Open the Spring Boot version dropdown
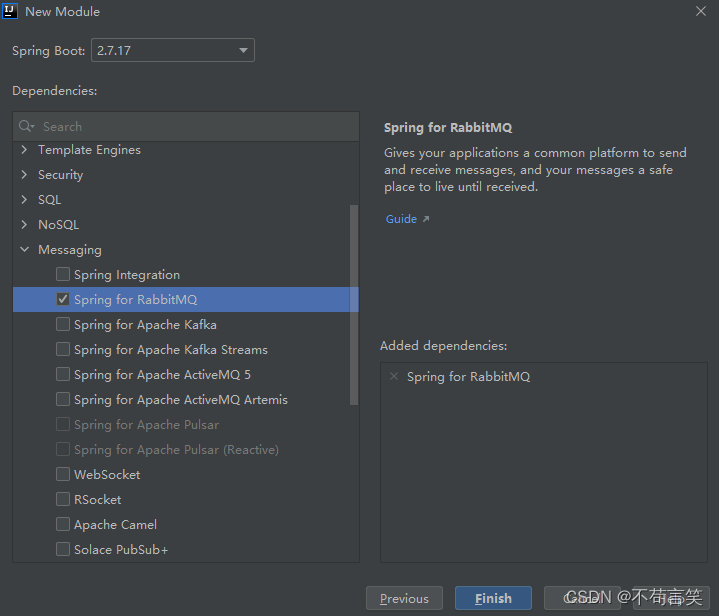The width and height of the screenshot is (719, 616). point(243,50)
